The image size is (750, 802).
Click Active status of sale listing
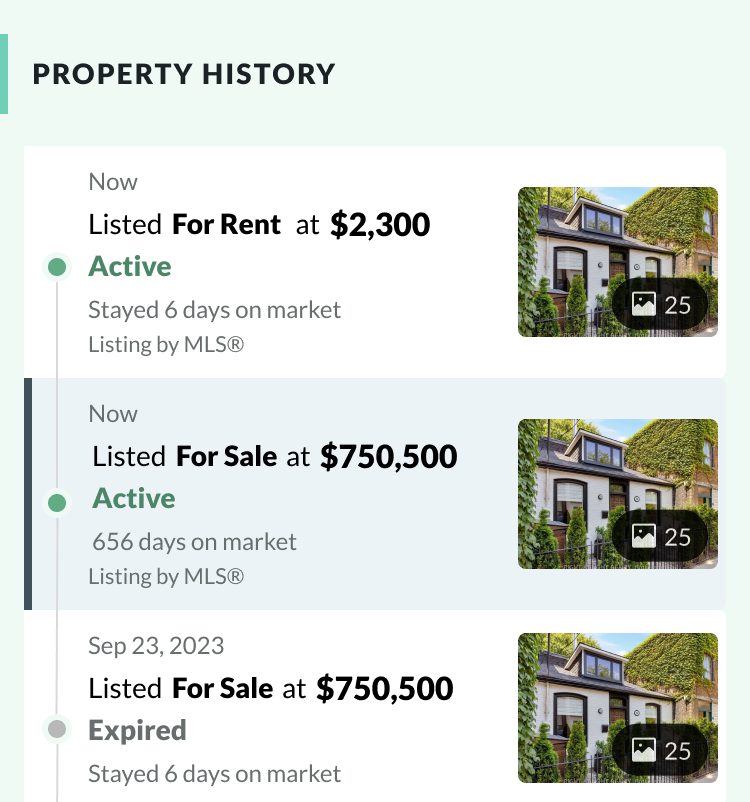pos(134,498)
